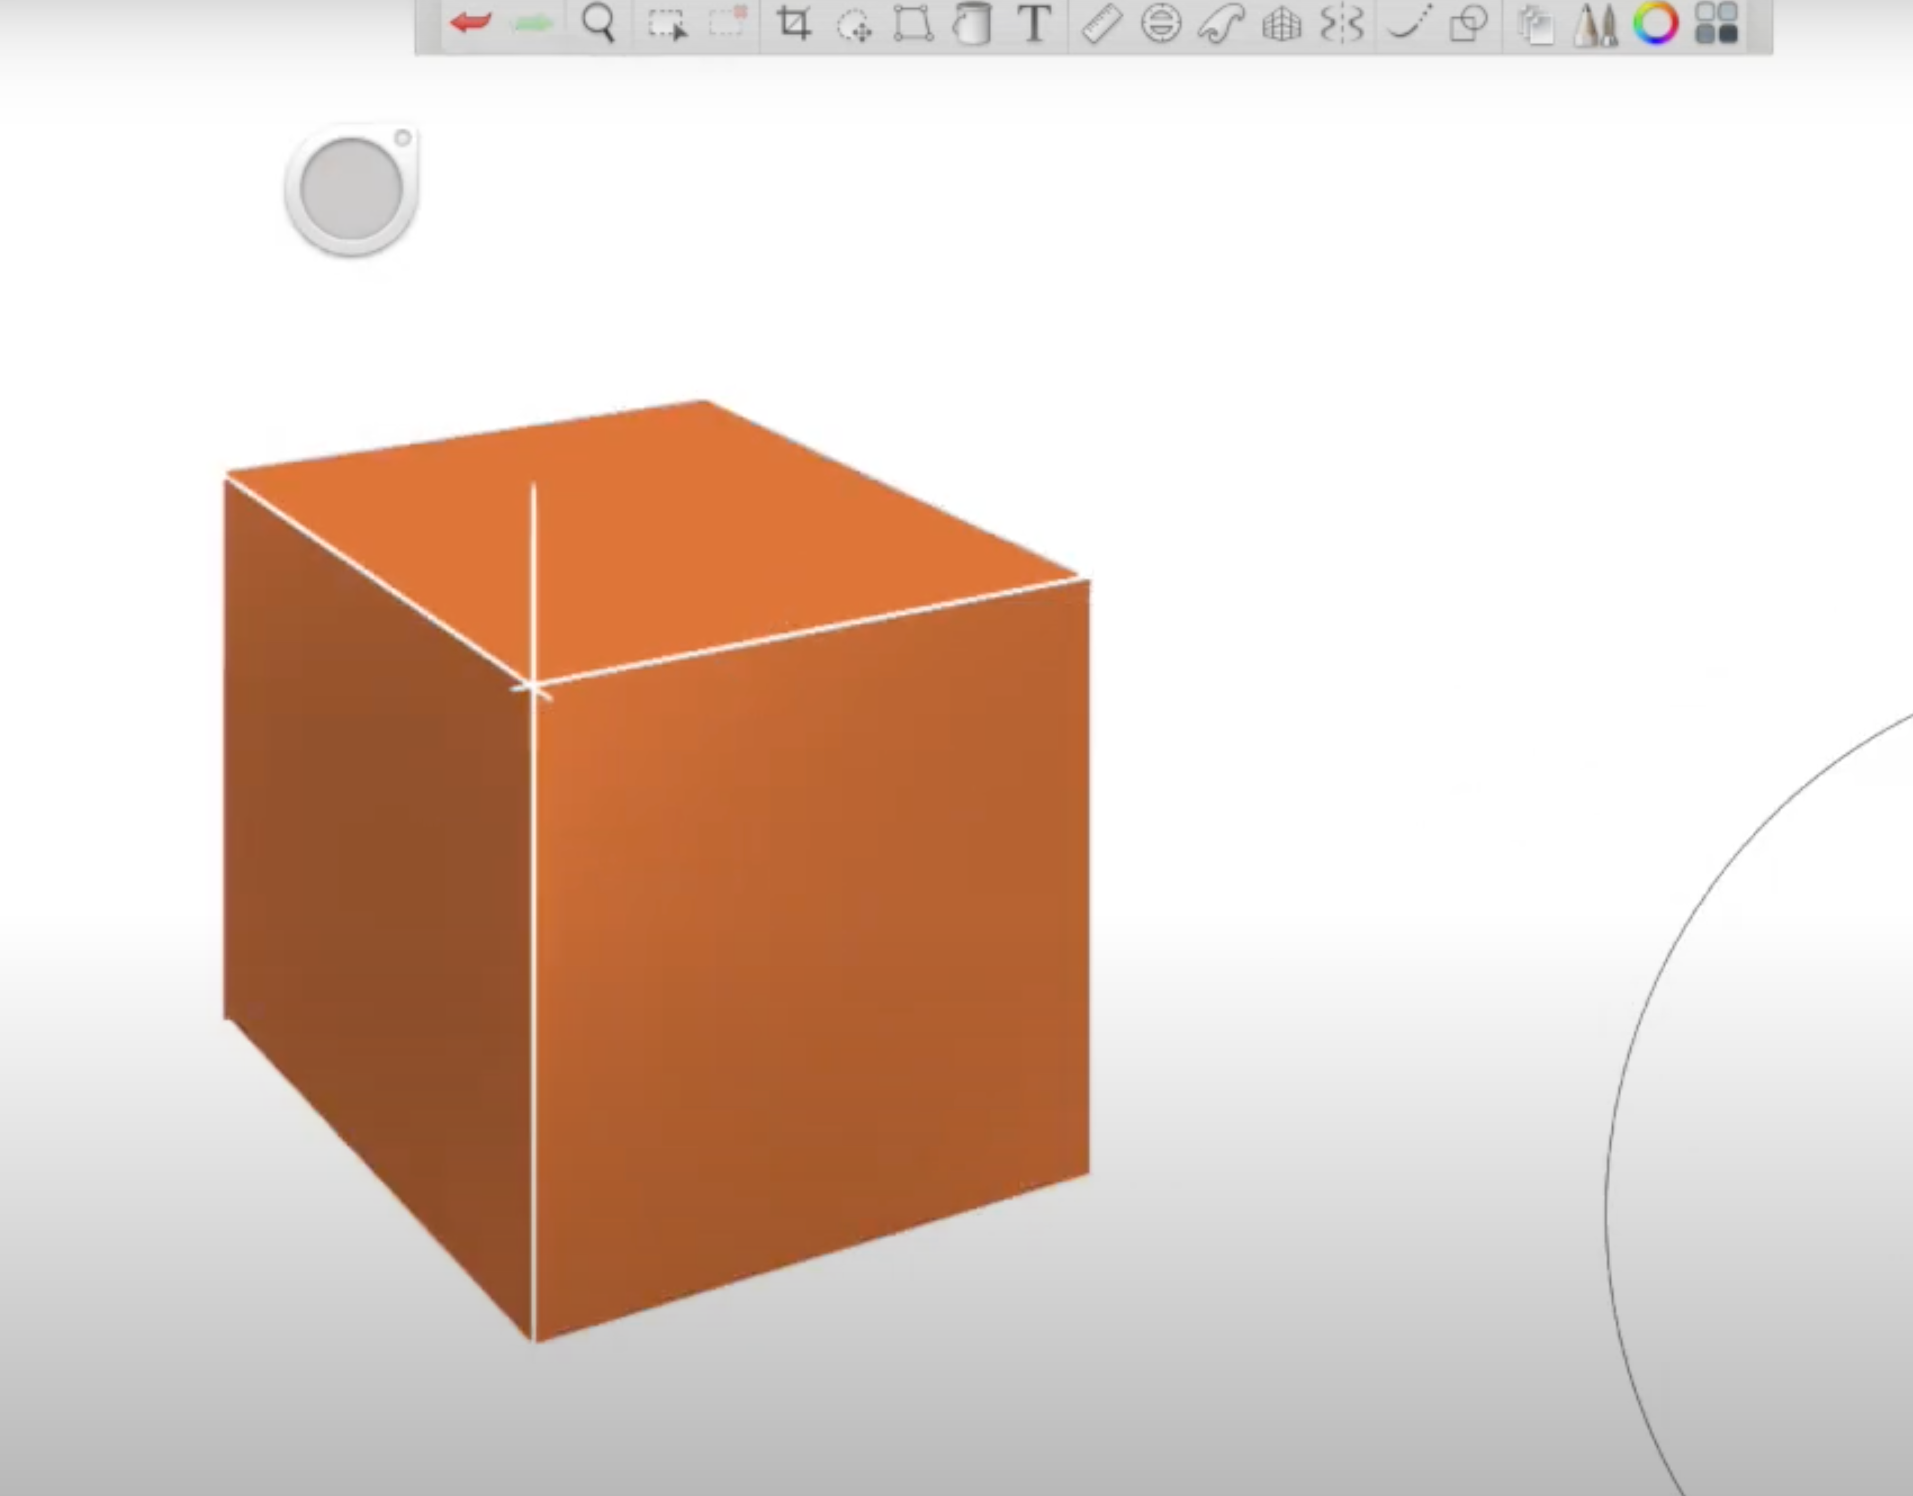Viewport: 1913px width, 1496px height.
Task: Click the green Redo arrow
Action: pos(533,23)
